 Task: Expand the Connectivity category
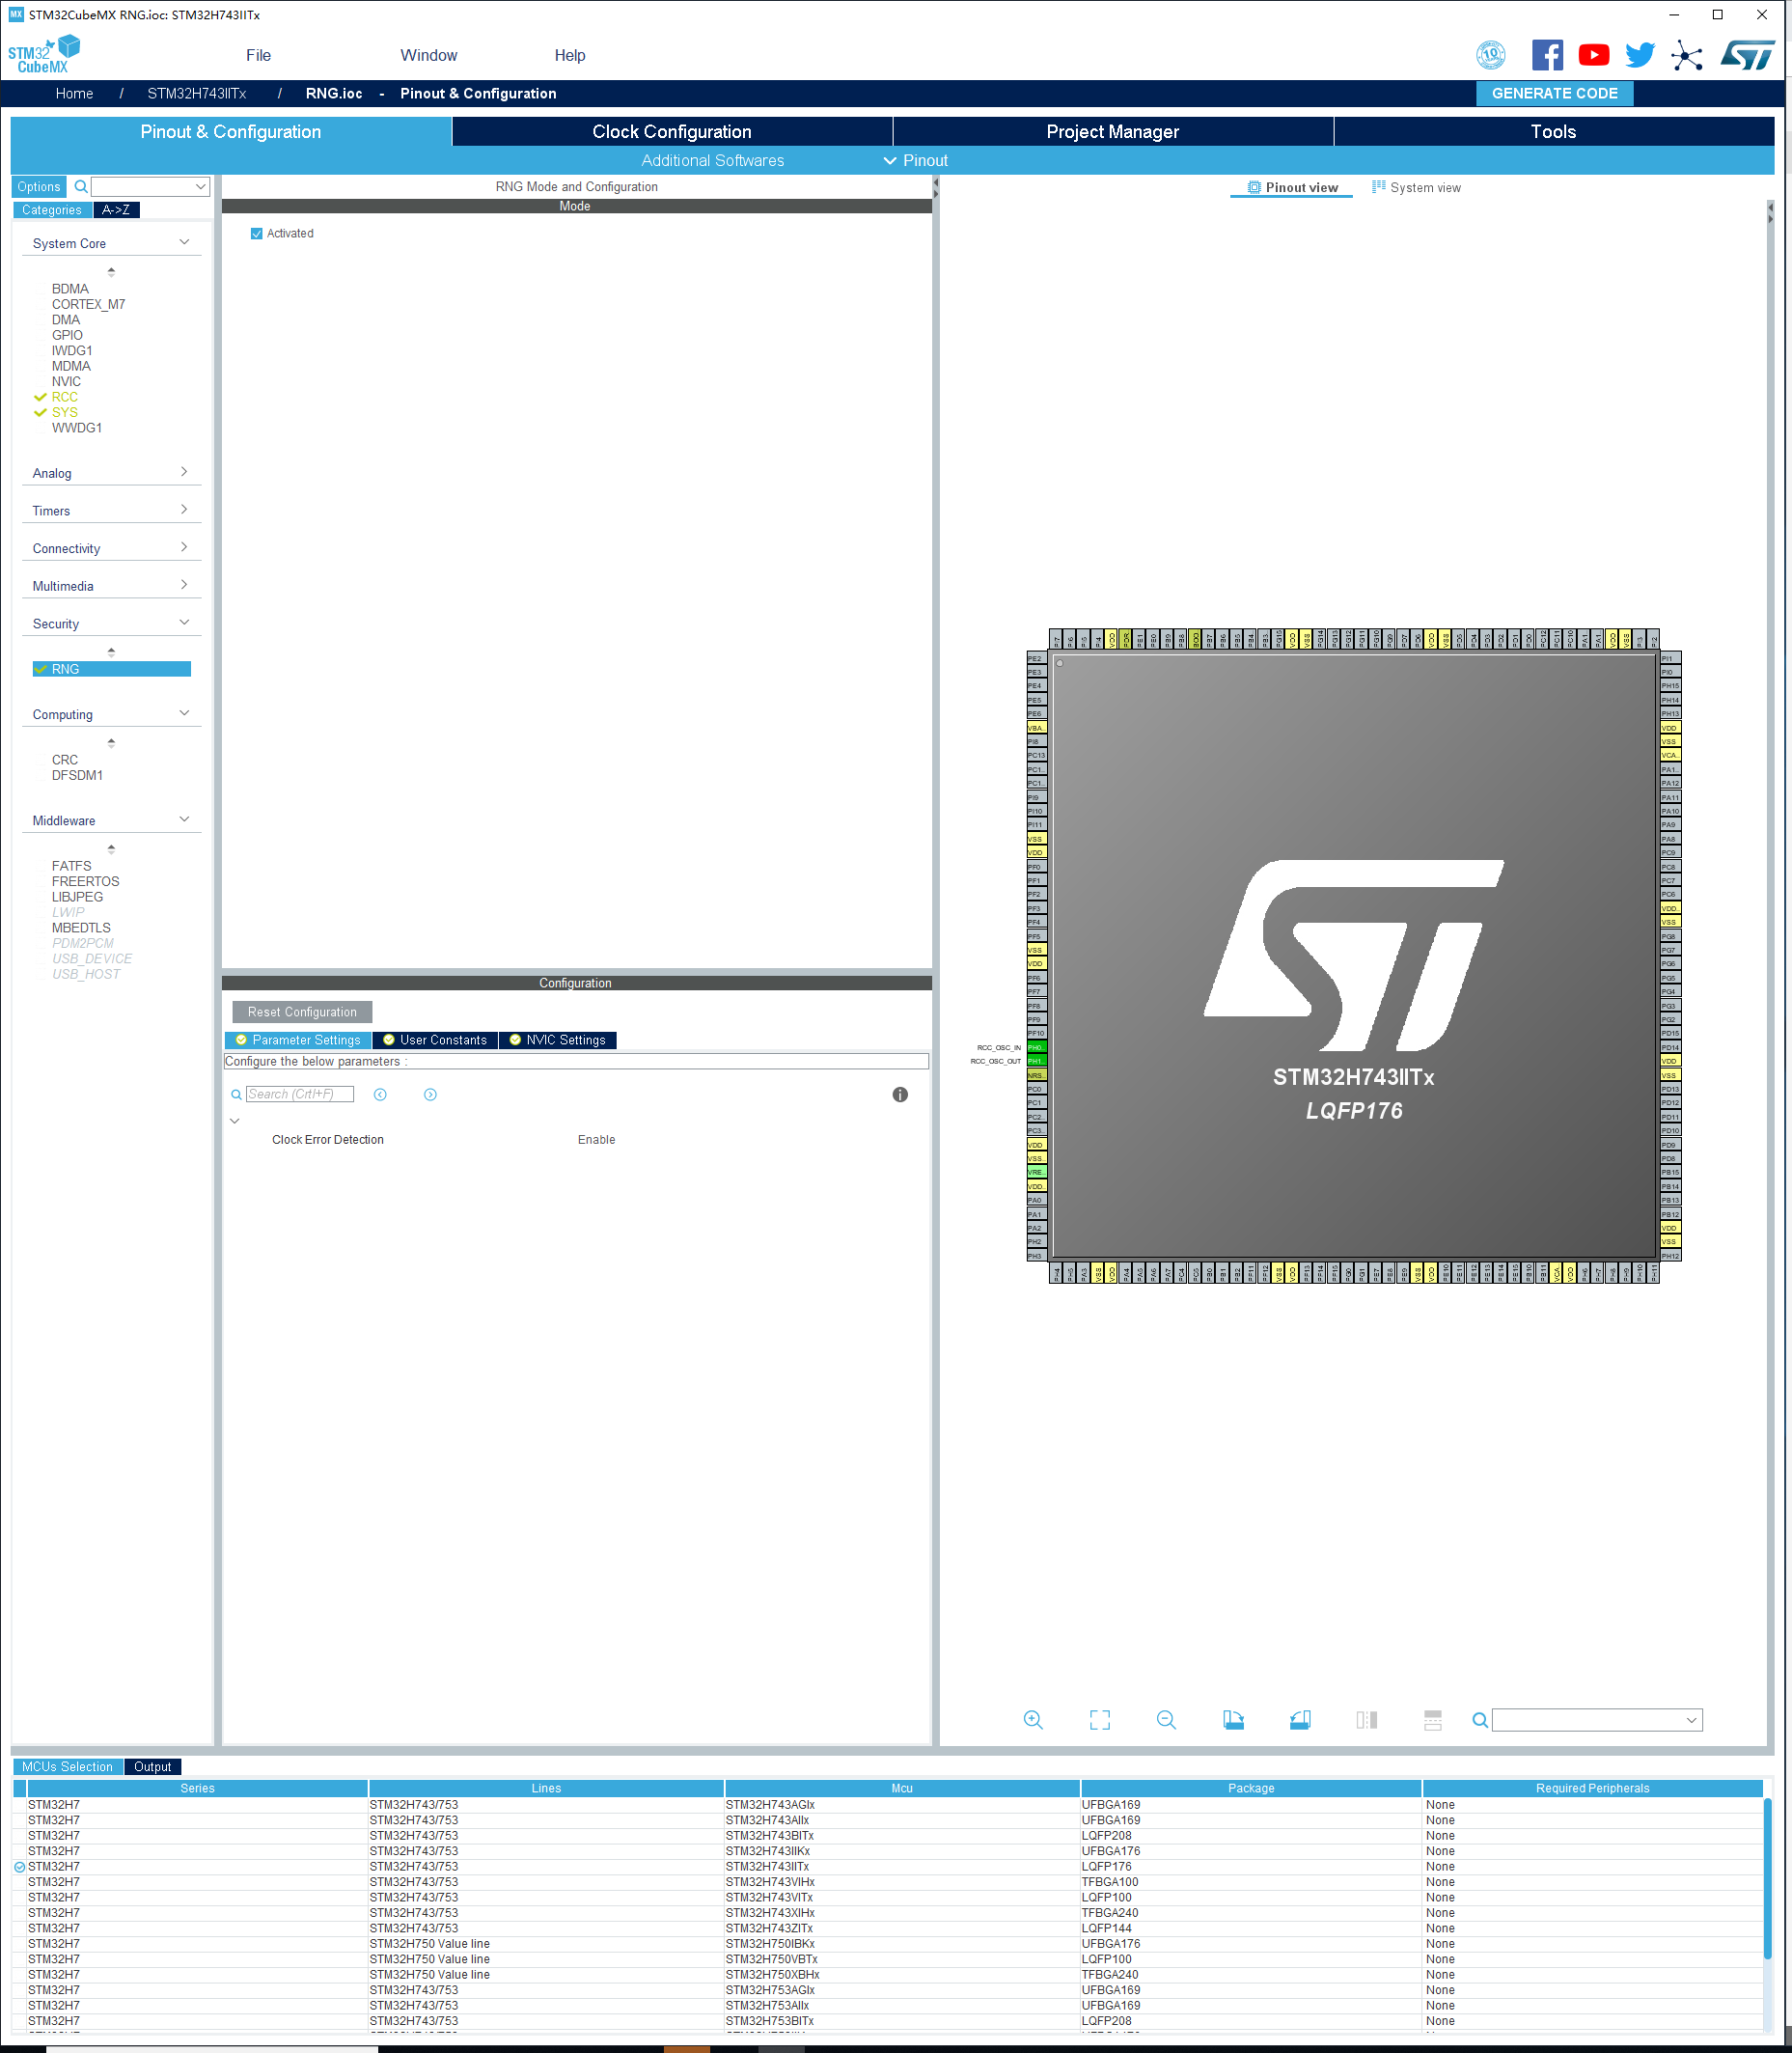[x=184, y=547]
